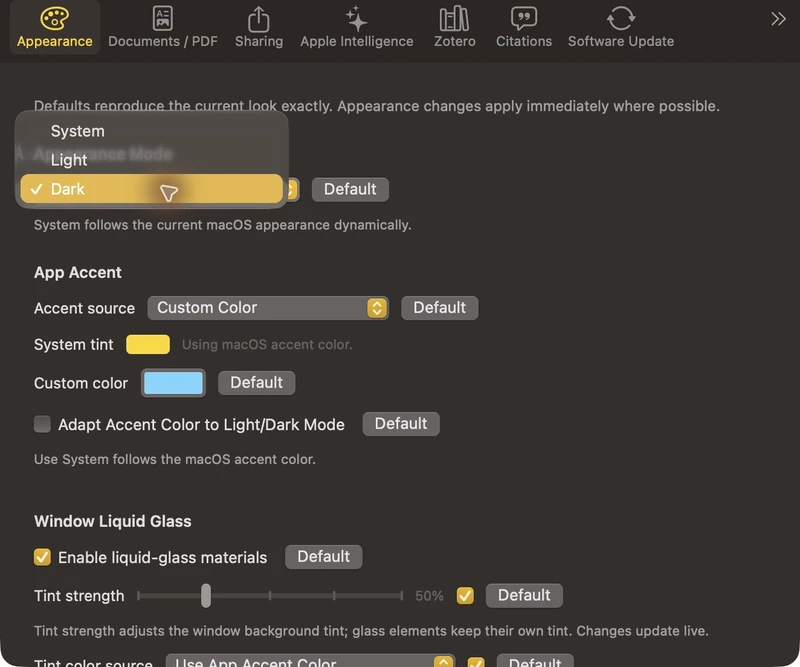
Task: Select Dark in the appearance mode menu
Action: (152, 189)
